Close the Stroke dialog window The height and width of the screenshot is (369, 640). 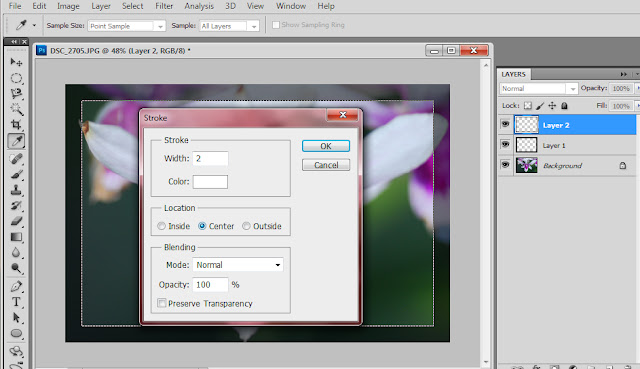coord(342,115)
